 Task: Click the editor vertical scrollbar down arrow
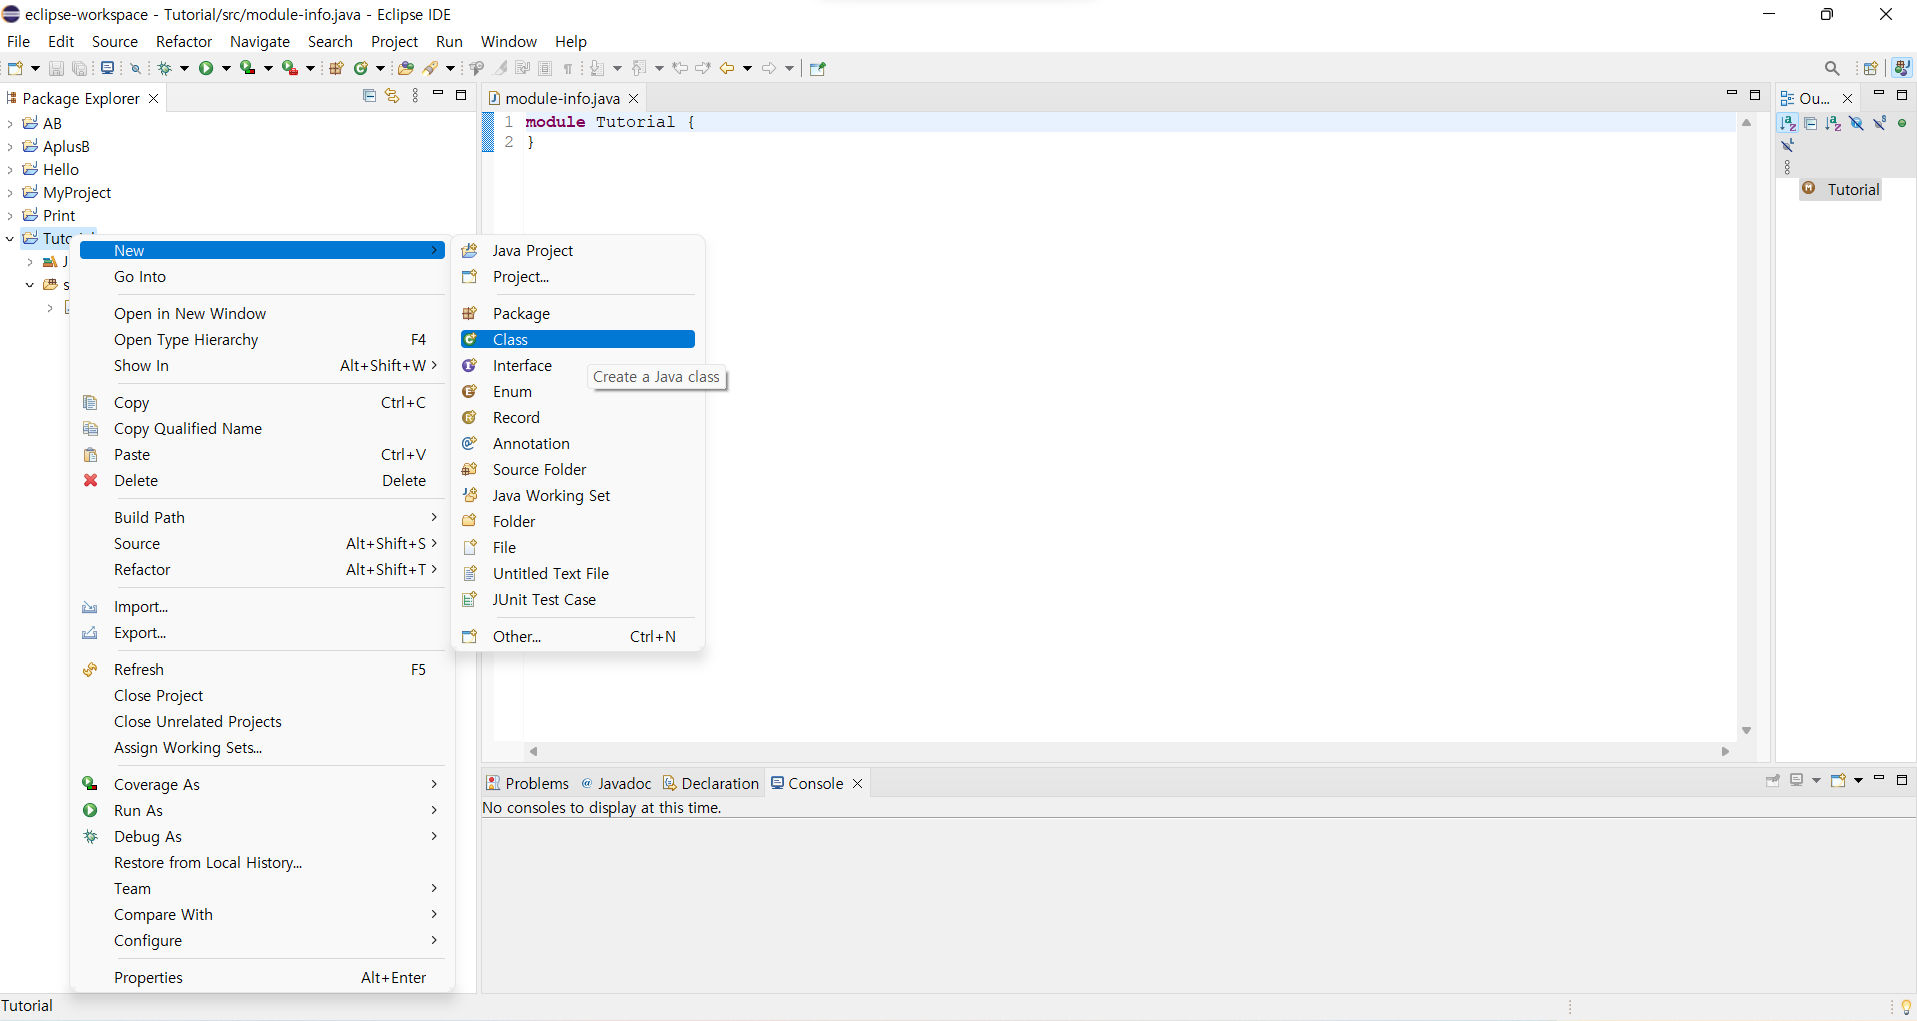tap(1746, 731)
